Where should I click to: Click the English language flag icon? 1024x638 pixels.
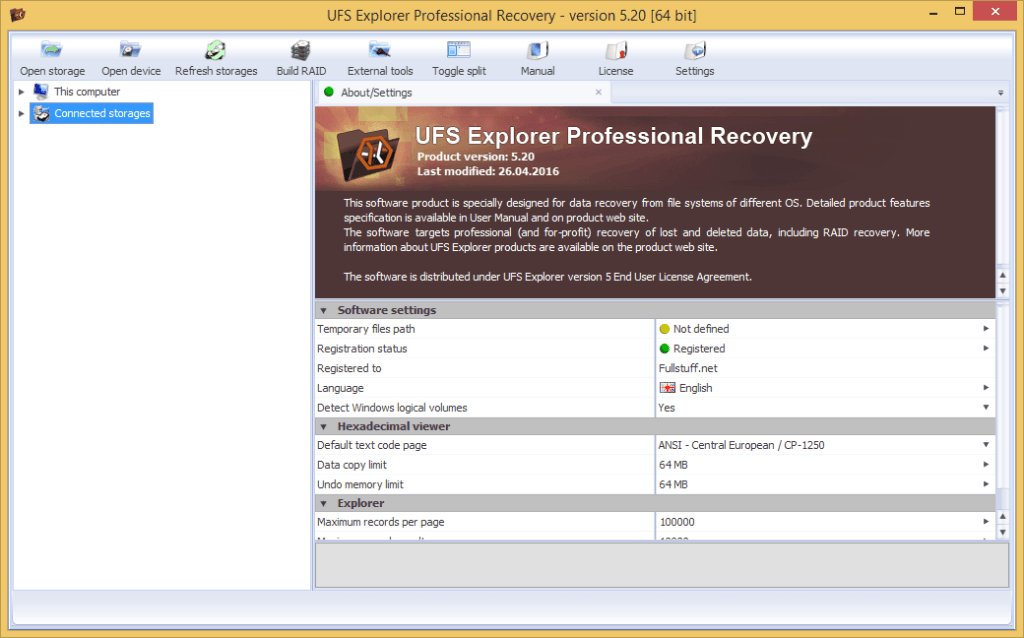pos(667,388)
